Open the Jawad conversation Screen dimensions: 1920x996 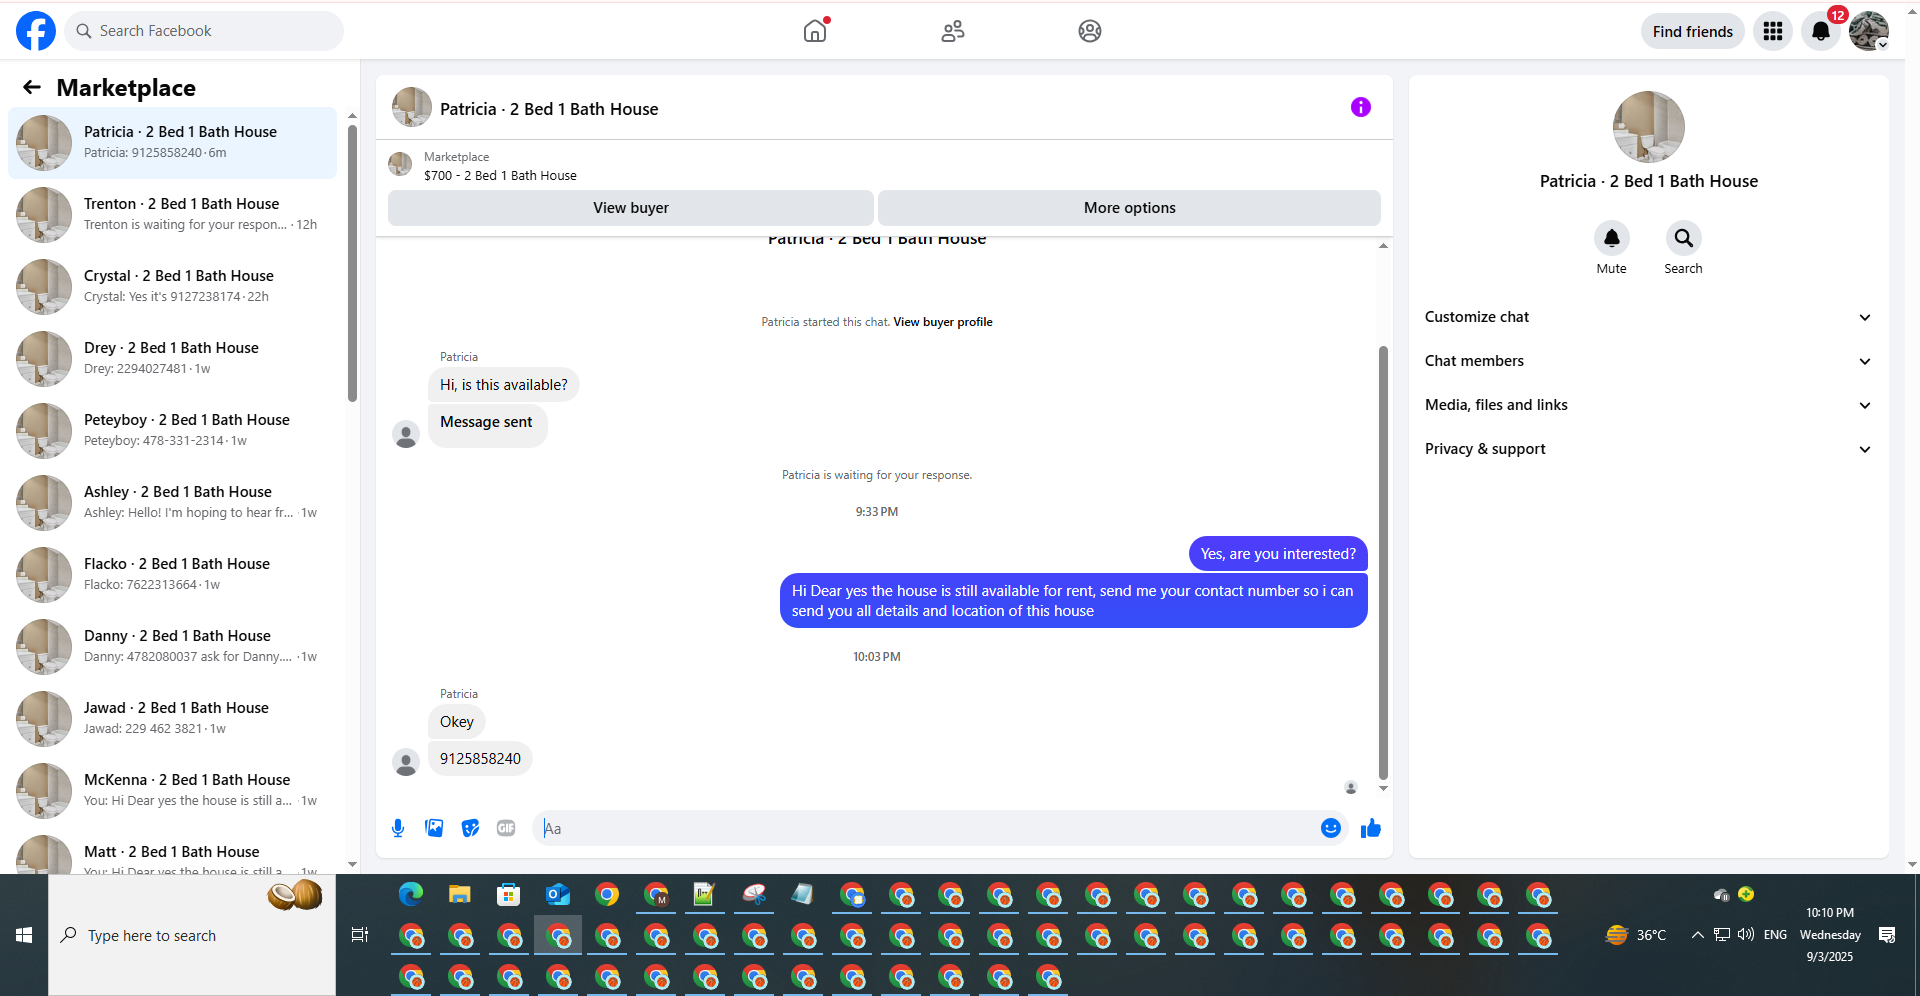[173, 719]
